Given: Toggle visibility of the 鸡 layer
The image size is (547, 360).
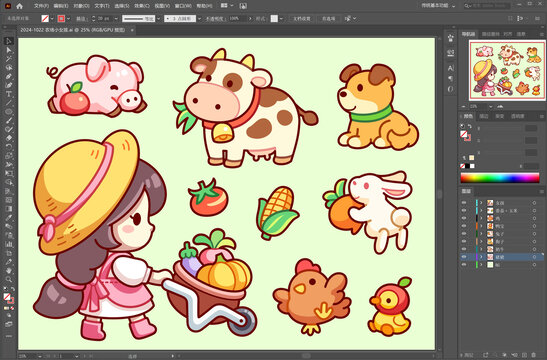Looking at the screenshot, I should click(464, 218).
